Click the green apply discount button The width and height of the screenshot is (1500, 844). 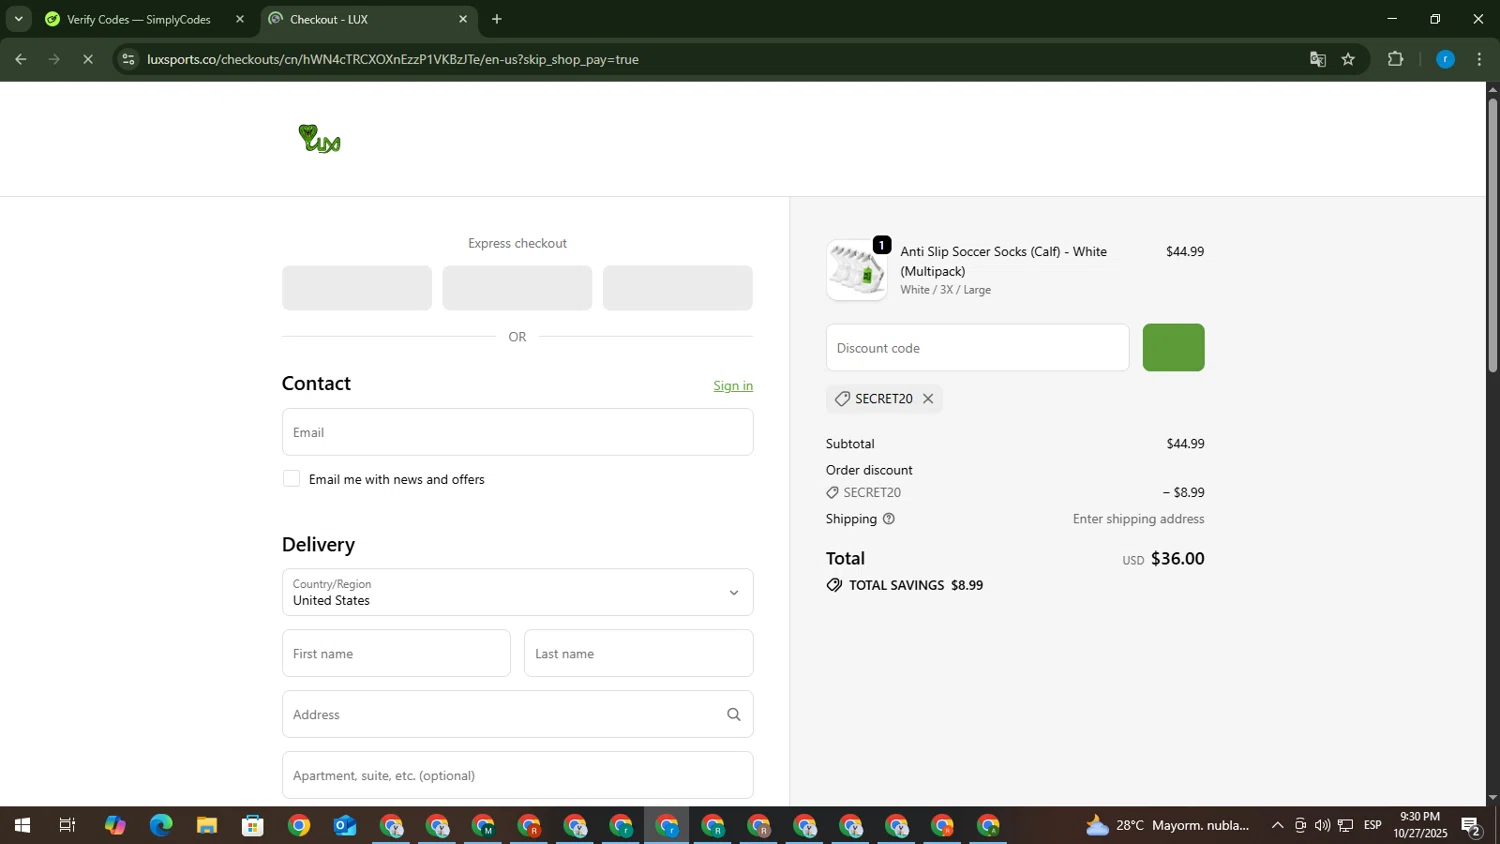pos(1173,347)
